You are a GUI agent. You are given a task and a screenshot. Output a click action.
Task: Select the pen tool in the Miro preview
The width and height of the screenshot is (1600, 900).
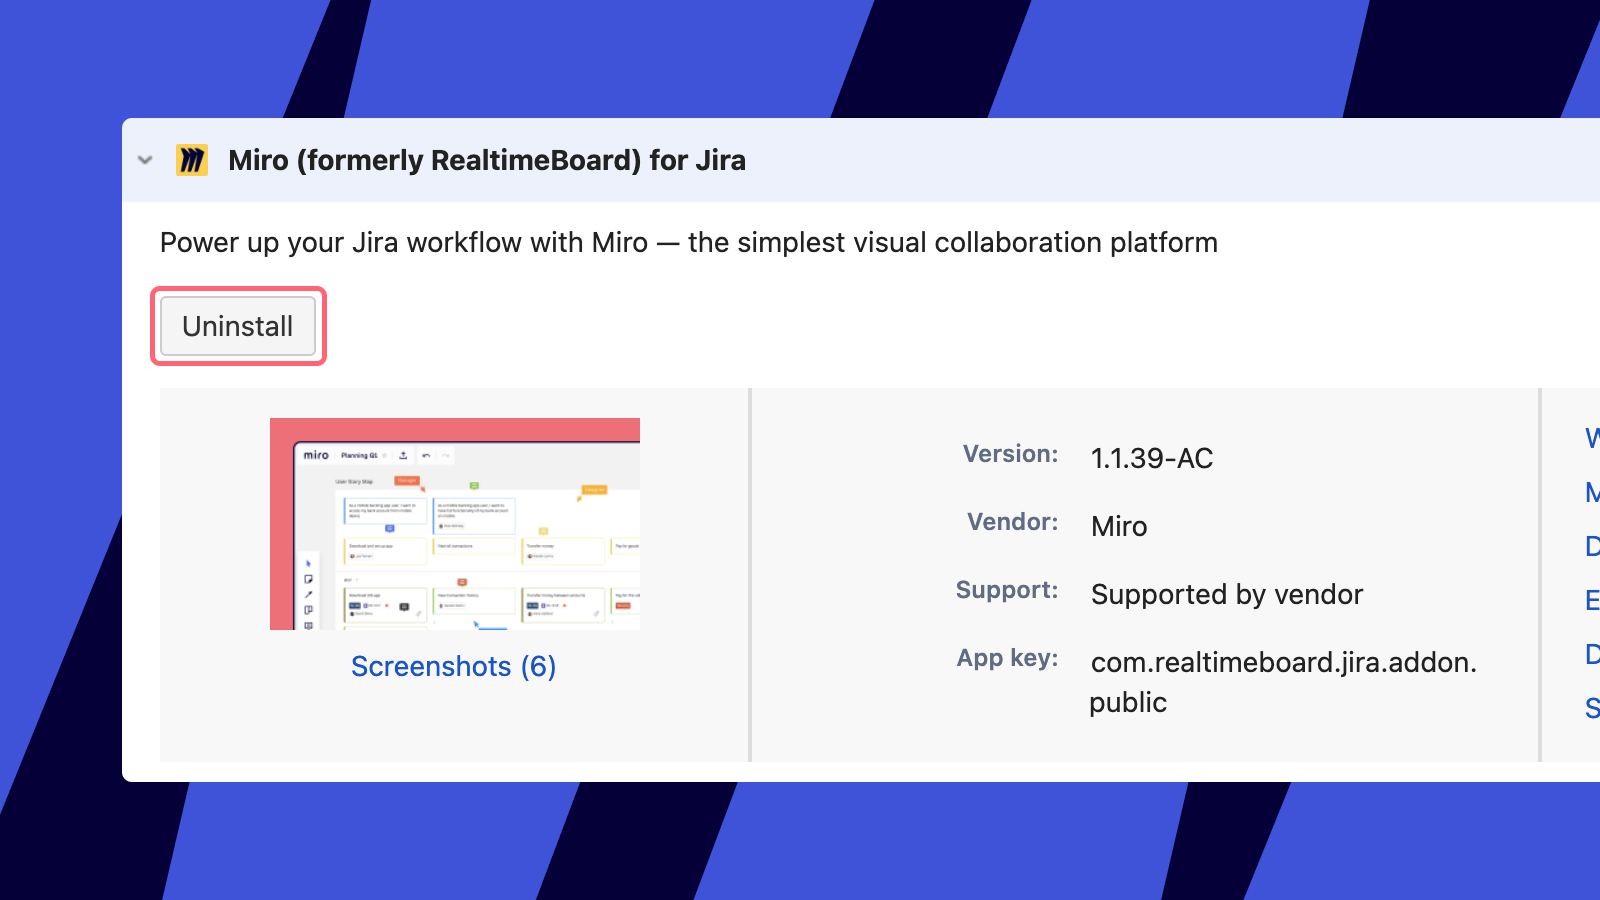coord(308,595)
